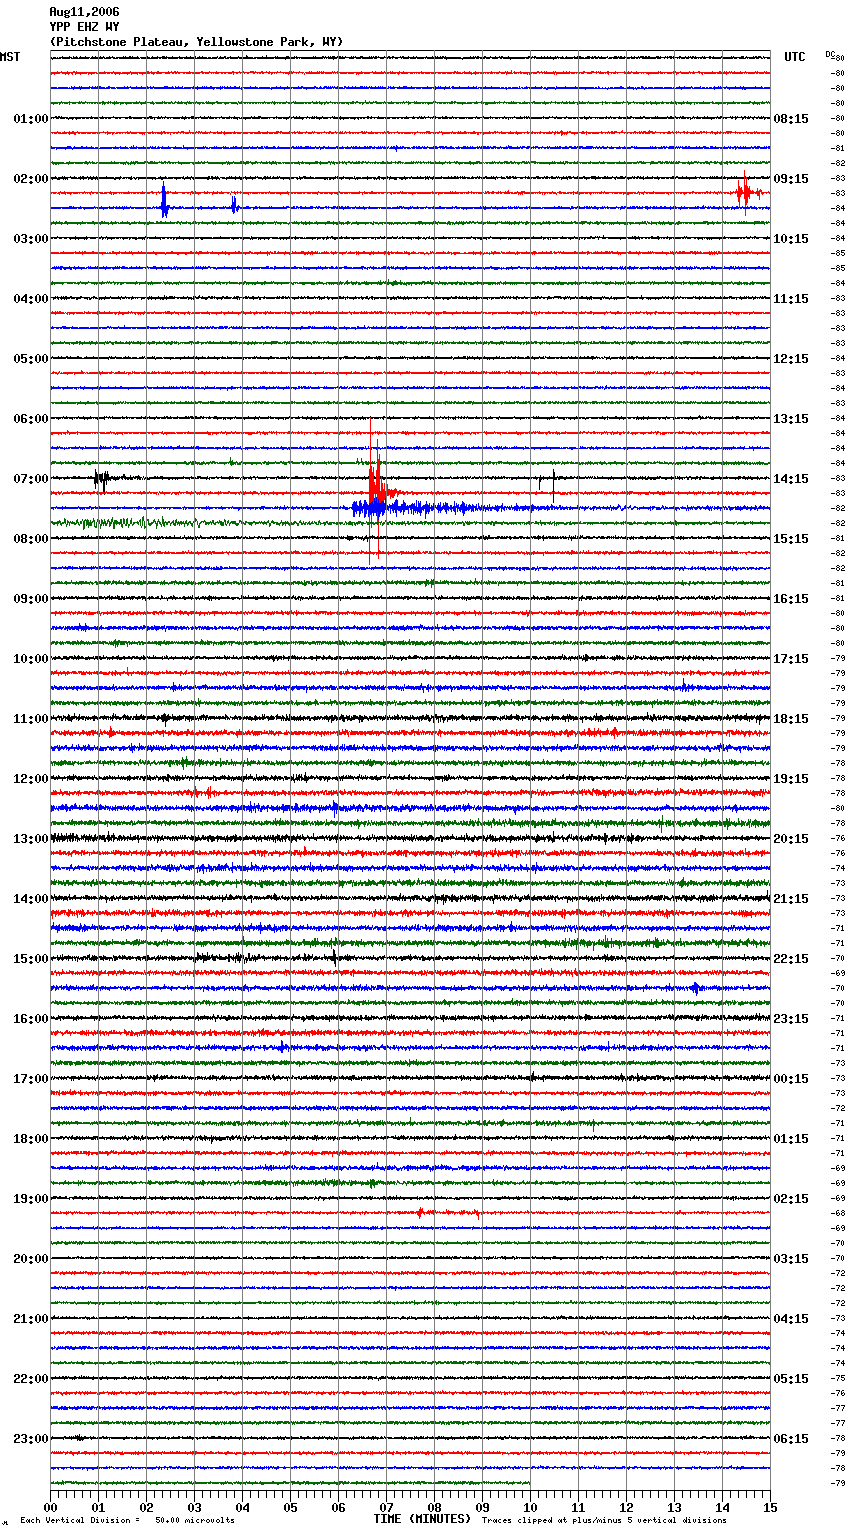The height and width of the screenshot is (1534, 850).
Task: Click the "Traces clipped" footnote text
Action: 604,1521
